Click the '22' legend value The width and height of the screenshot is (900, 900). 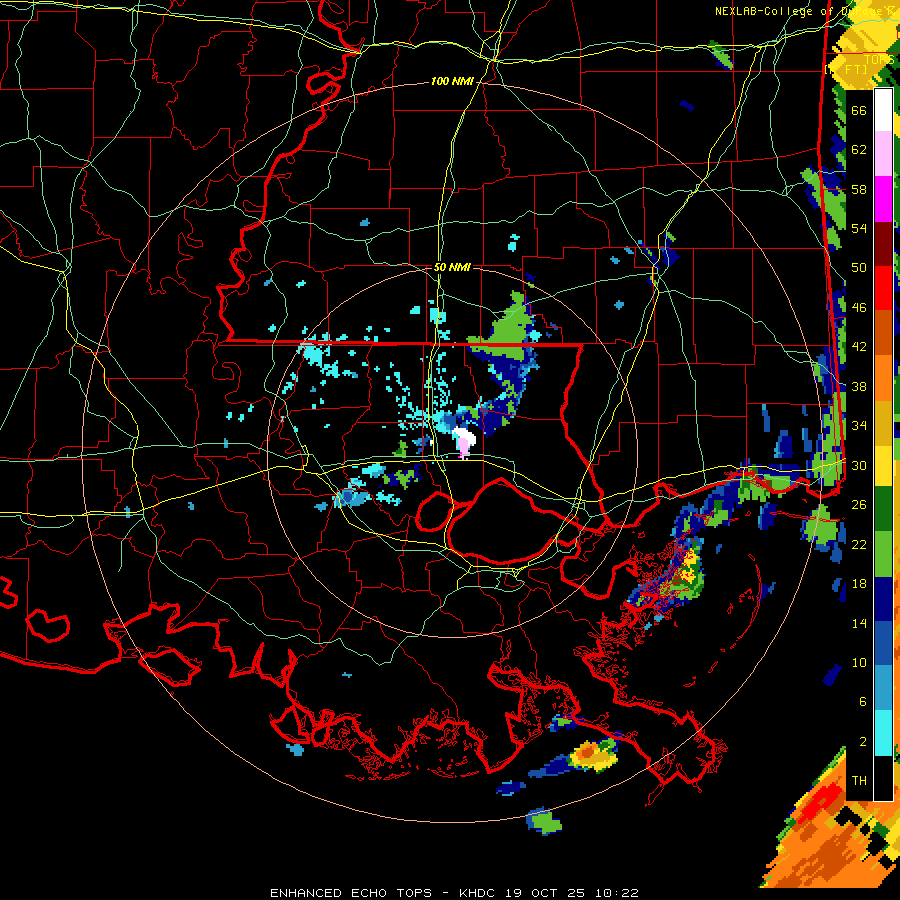859,544
